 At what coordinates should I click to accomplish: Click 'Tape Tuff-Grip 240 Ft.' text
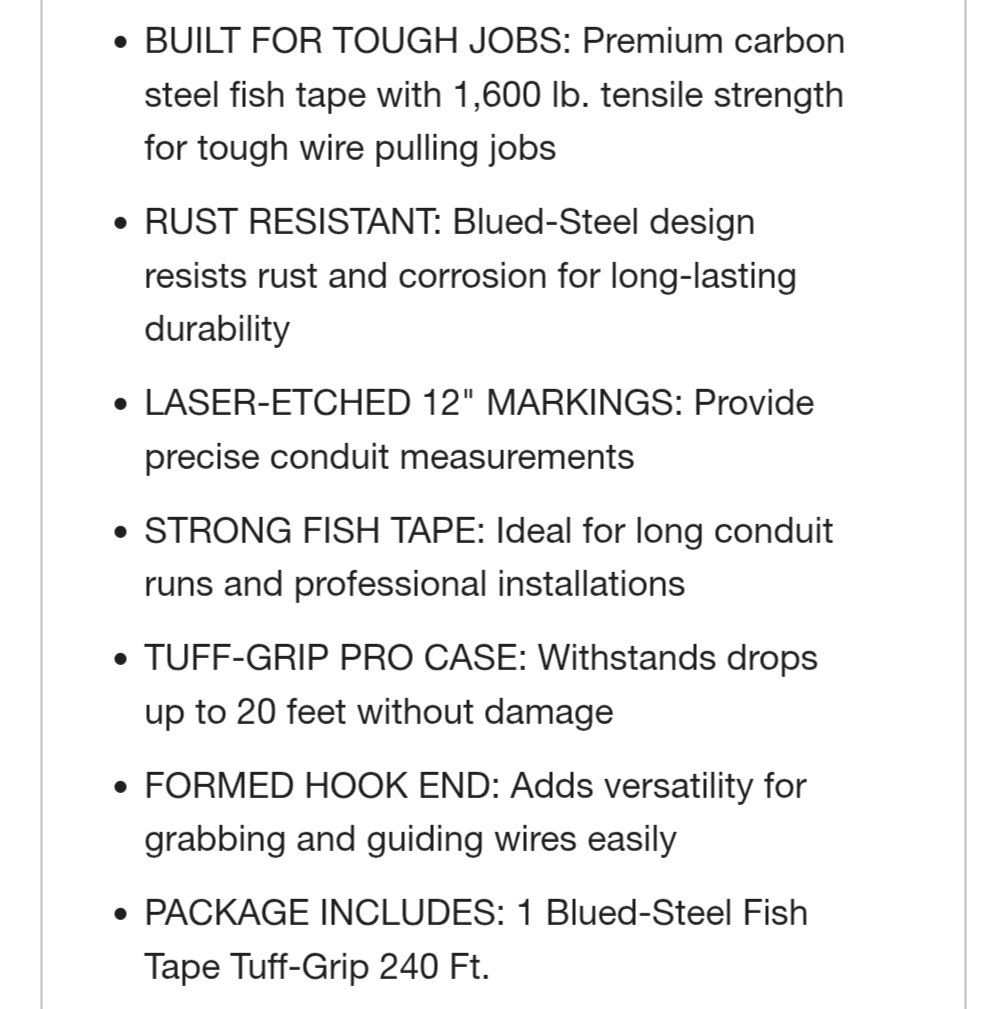pyautogui.click(x=317, y=967)
